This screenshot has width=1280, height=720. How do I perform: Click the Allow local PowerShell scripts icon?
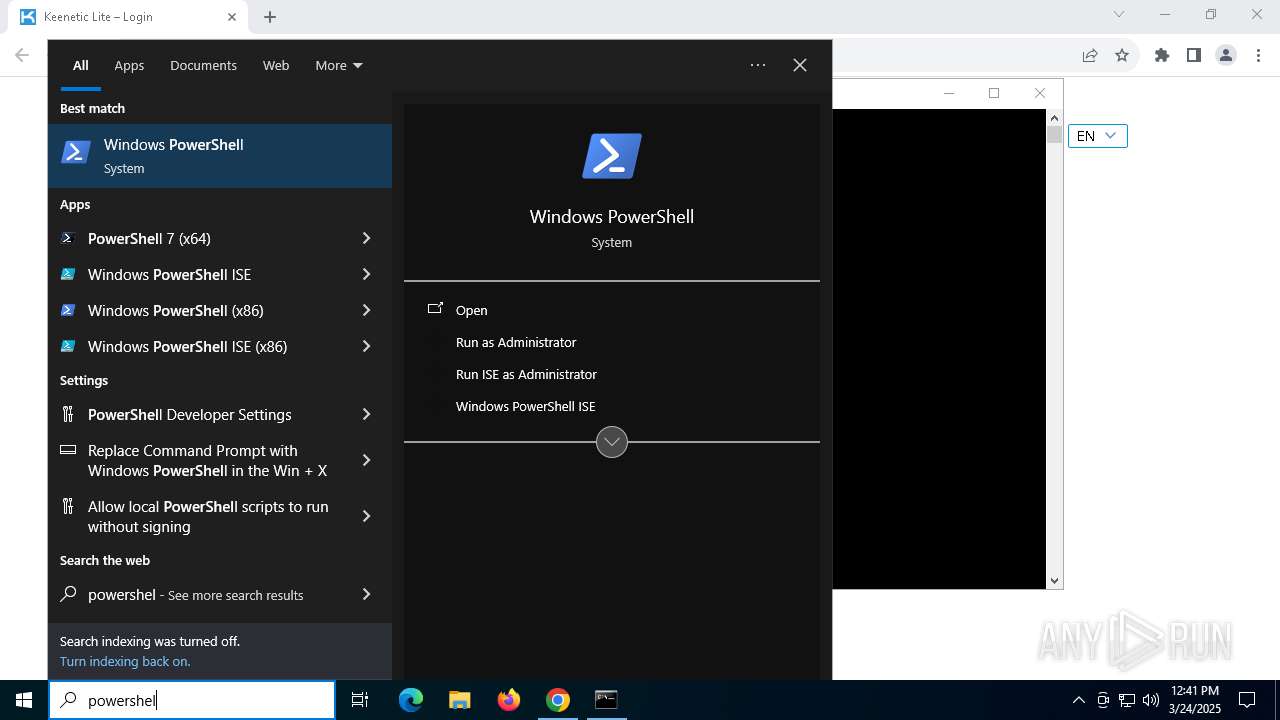(x=68, y=506)
